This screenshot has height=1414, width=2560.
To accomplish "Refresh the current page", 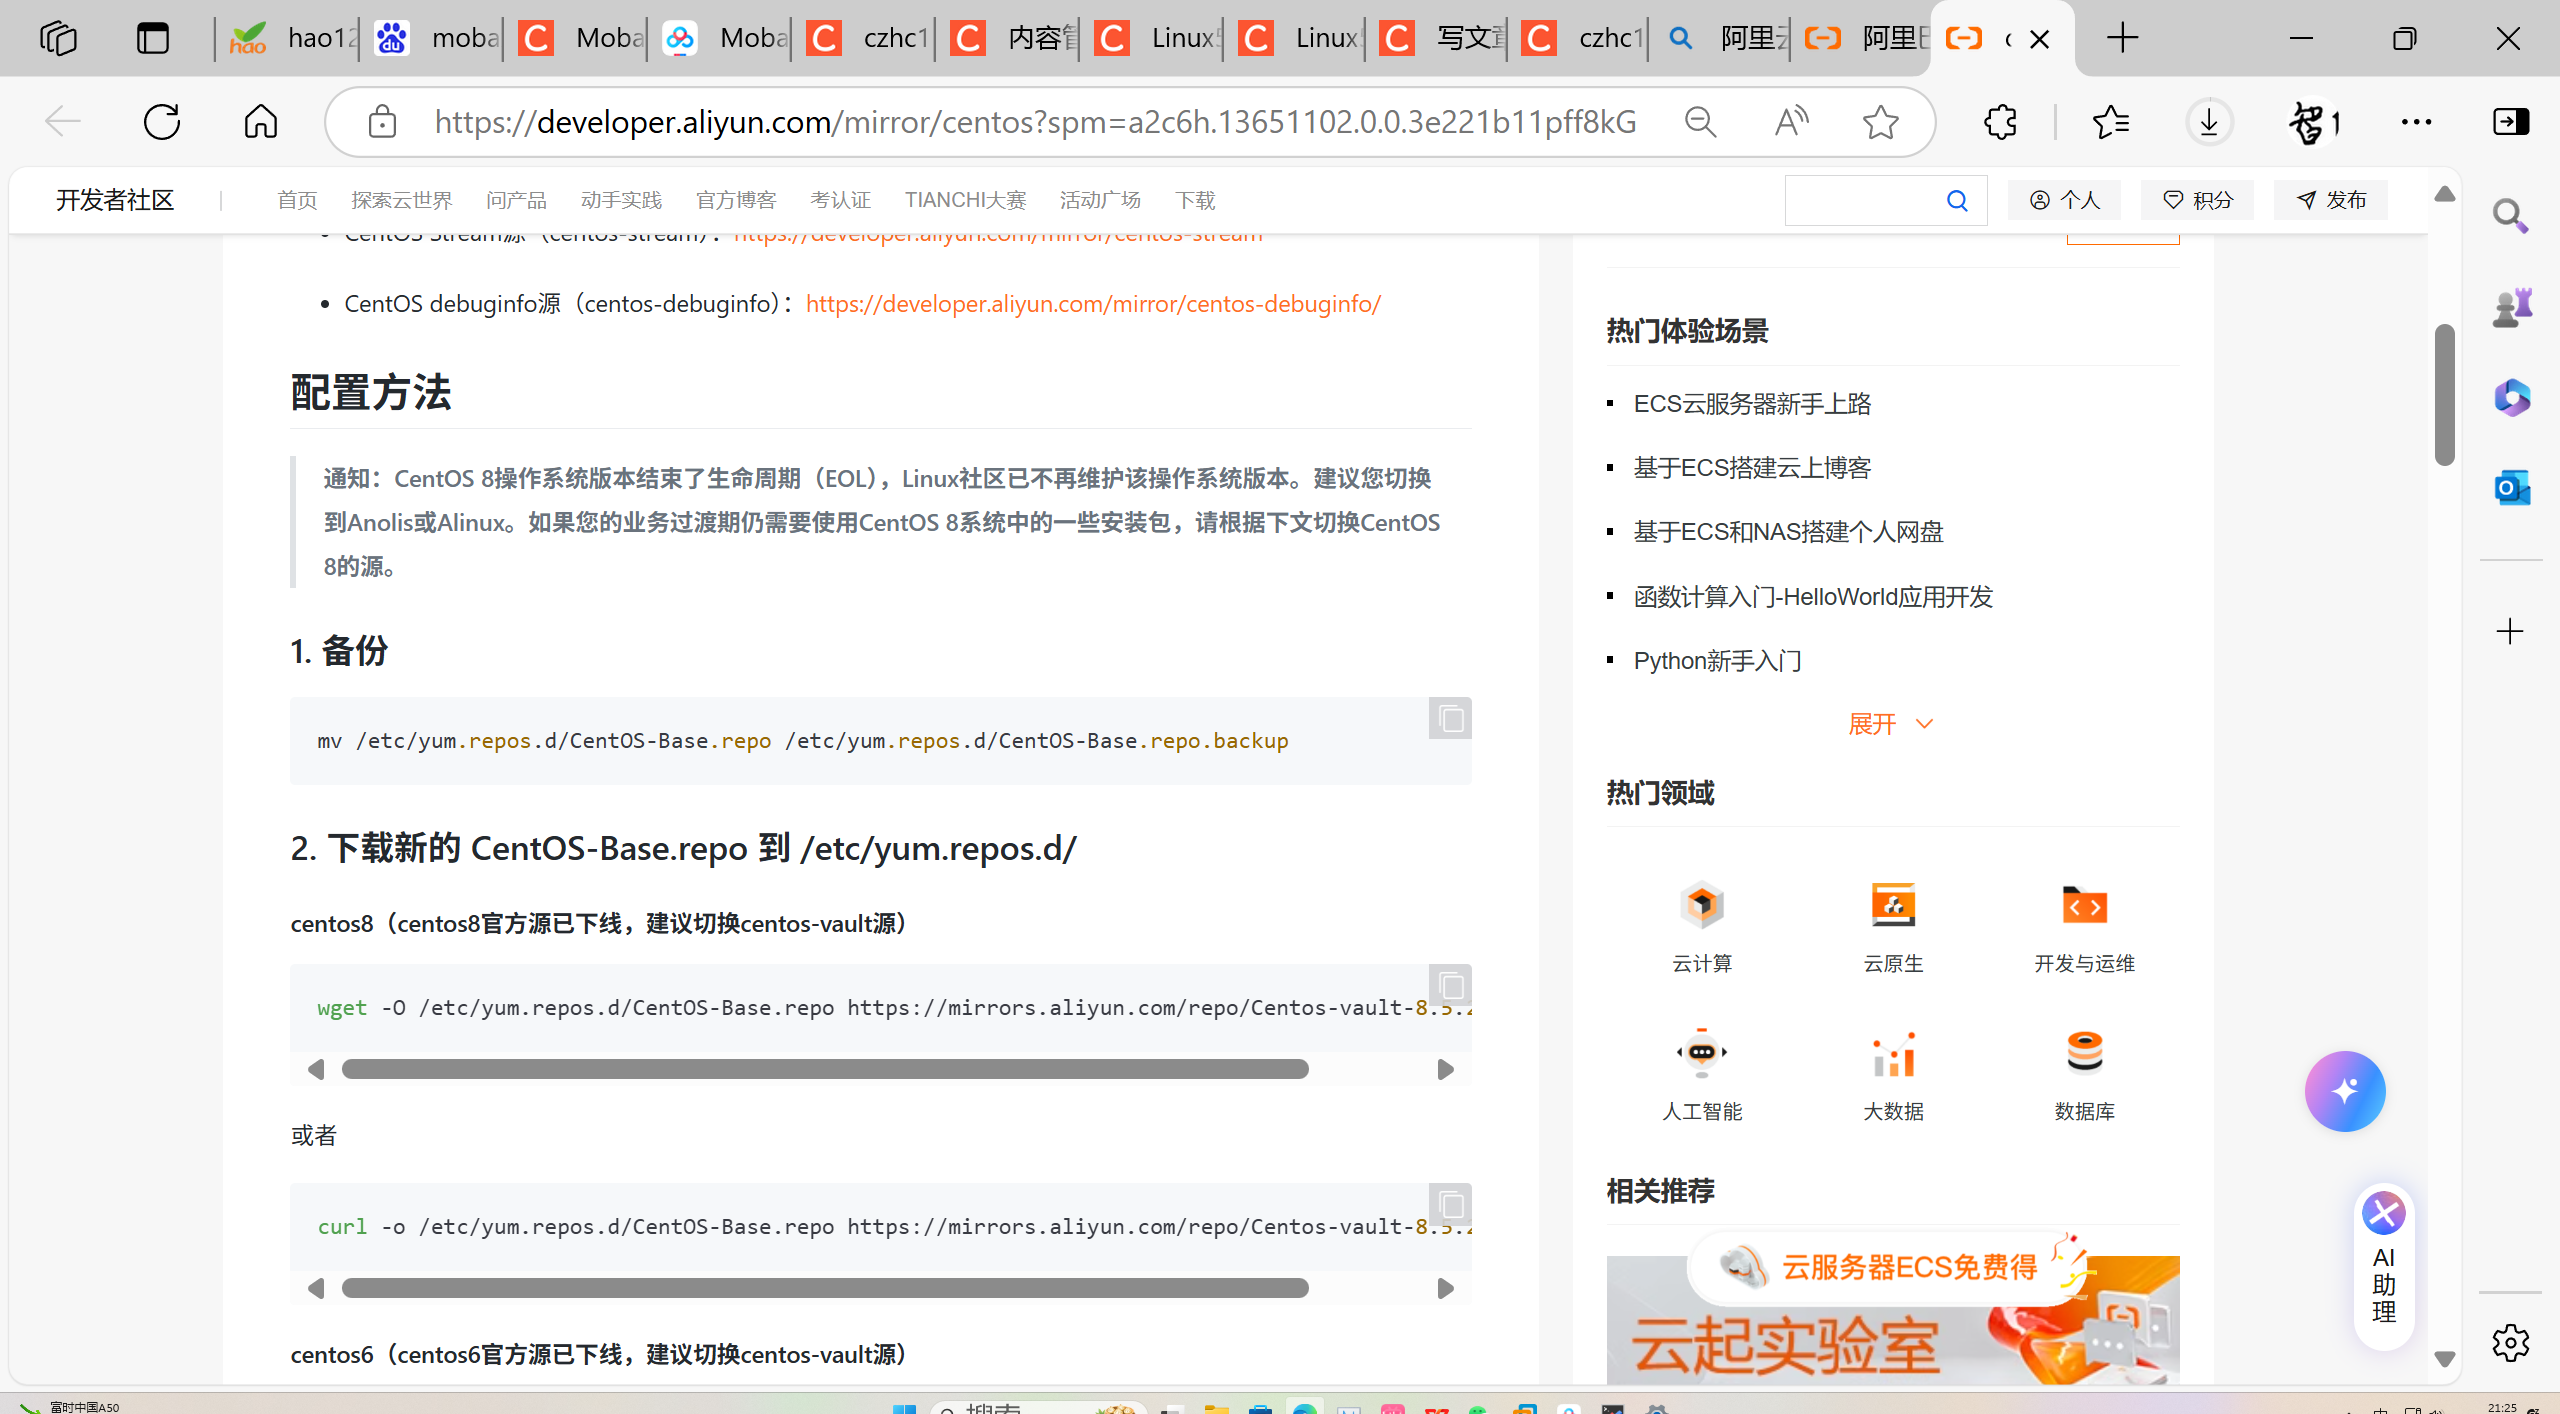I will 162,122.
